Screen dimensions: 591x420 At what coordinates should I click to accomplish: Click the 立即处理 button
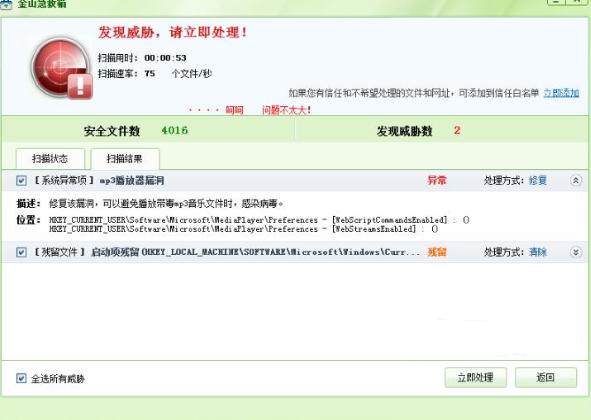coord(475,377)
